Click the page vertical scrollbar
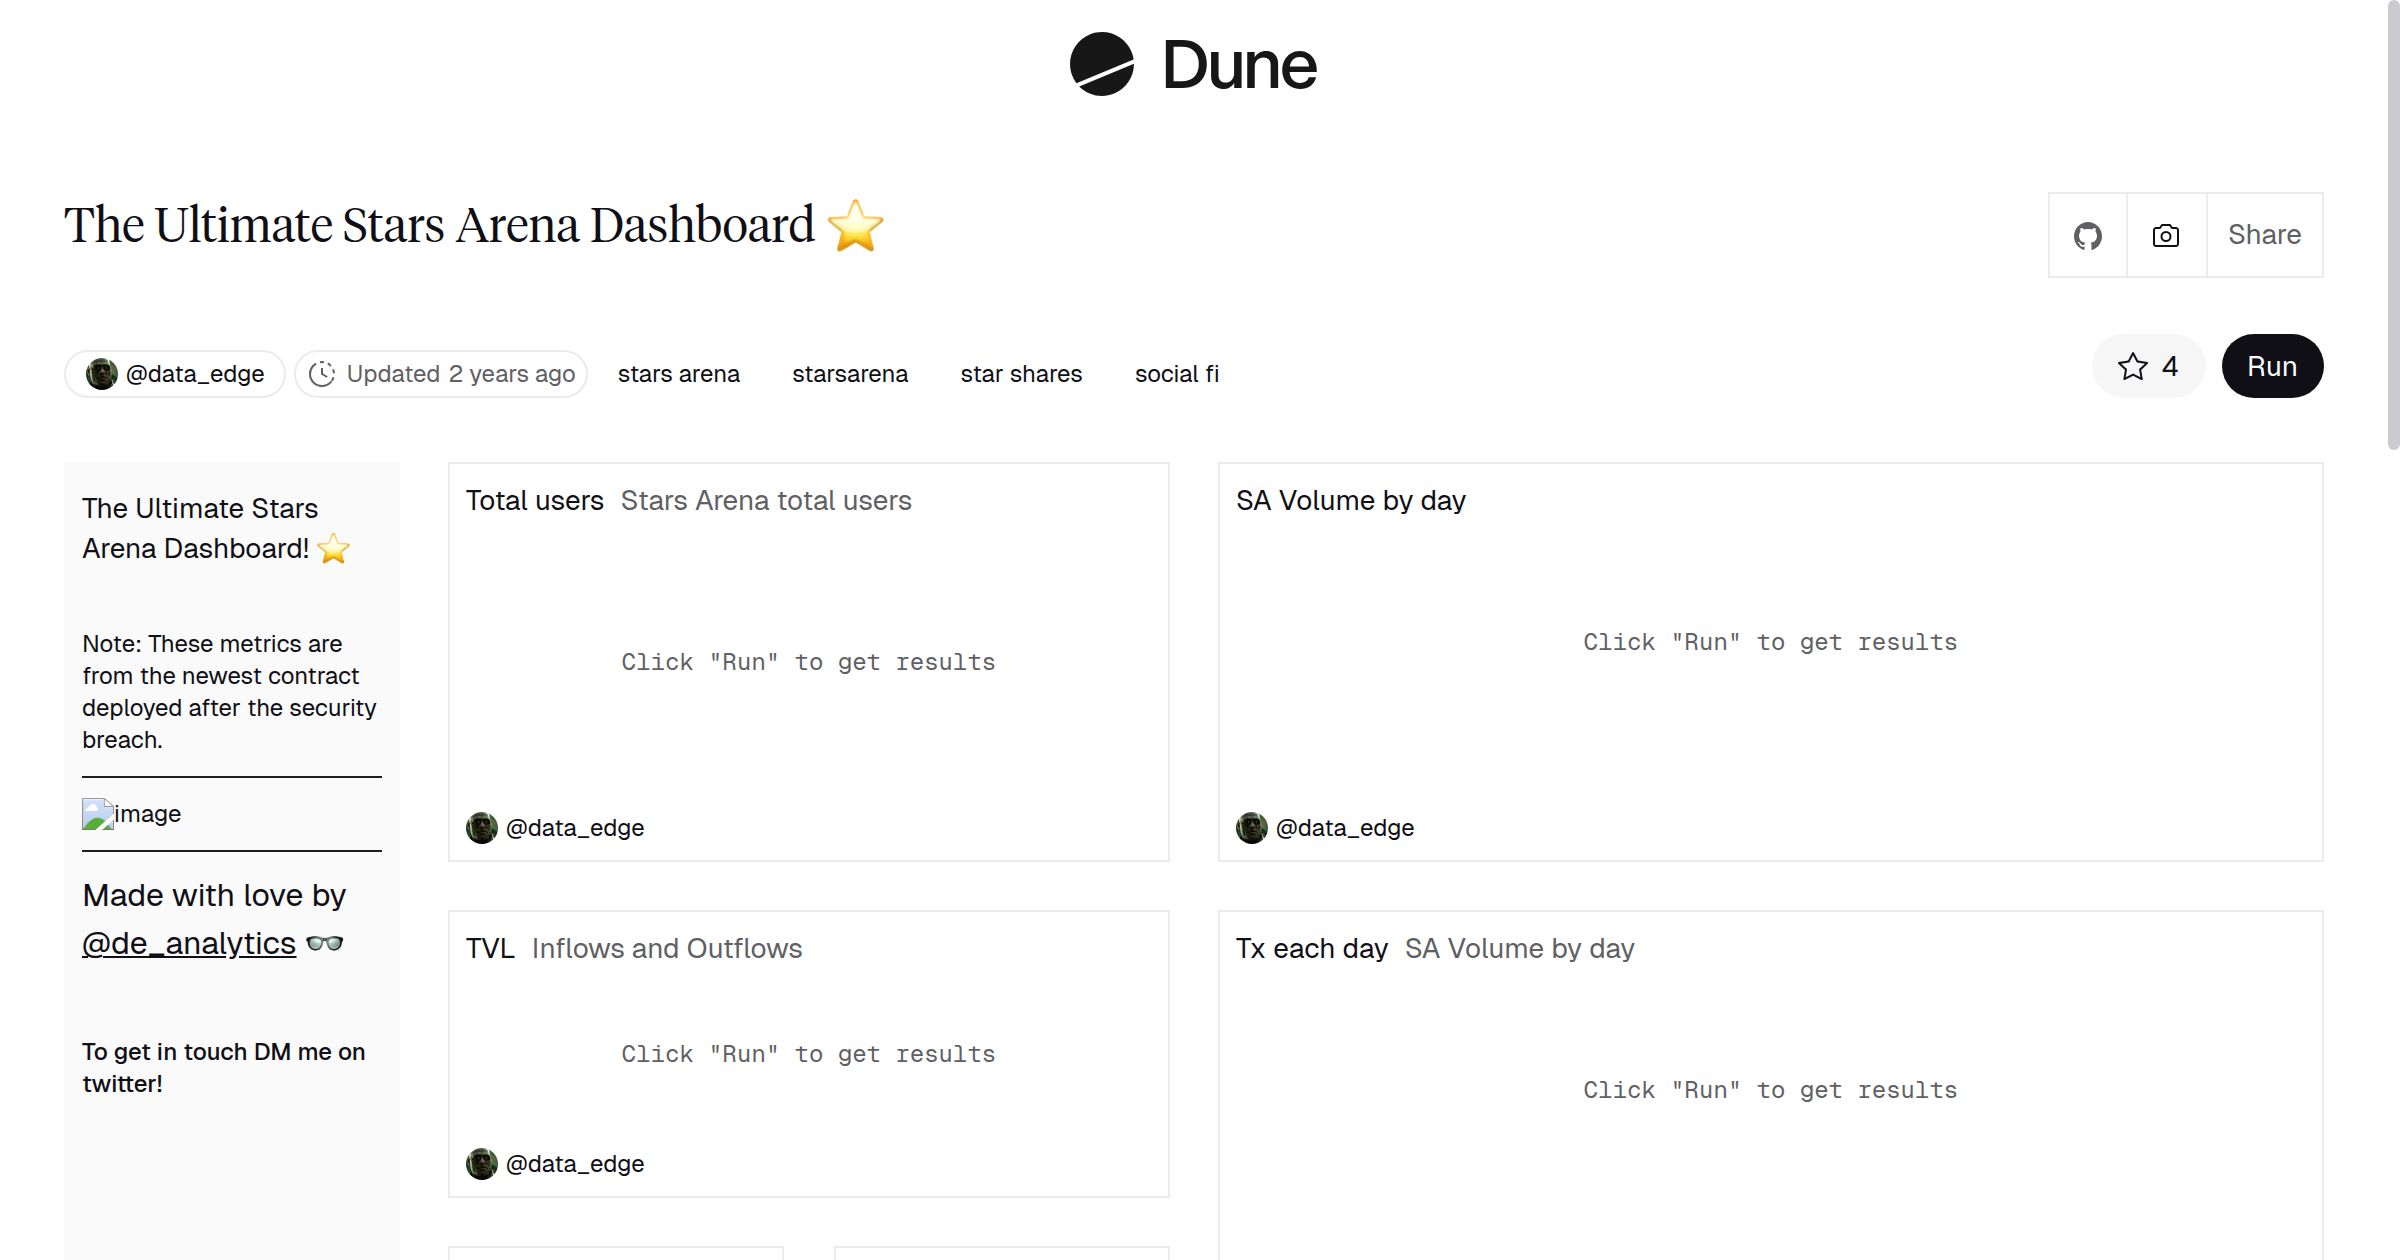 point(2392,225)
